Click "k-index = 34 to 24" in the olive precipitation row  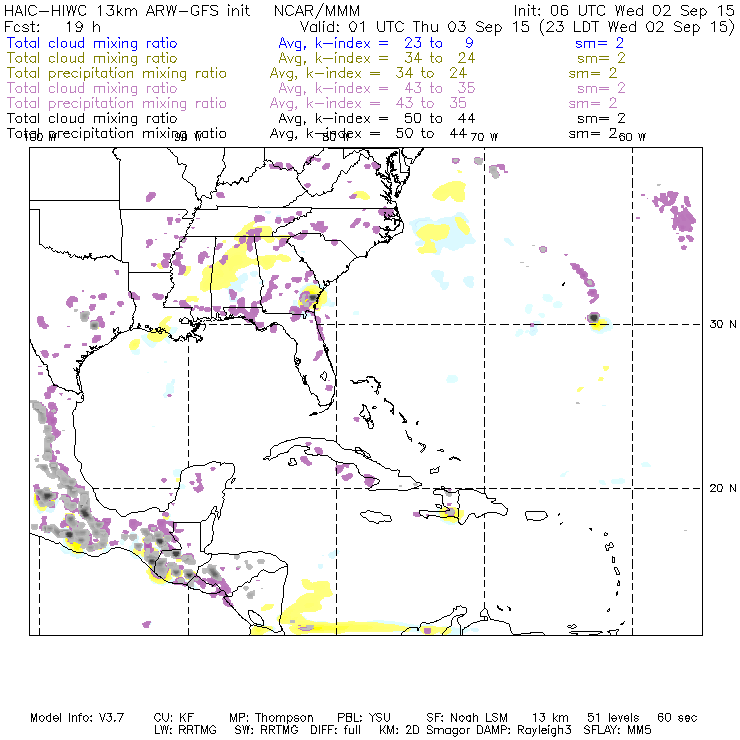click(x=387, y=73)
